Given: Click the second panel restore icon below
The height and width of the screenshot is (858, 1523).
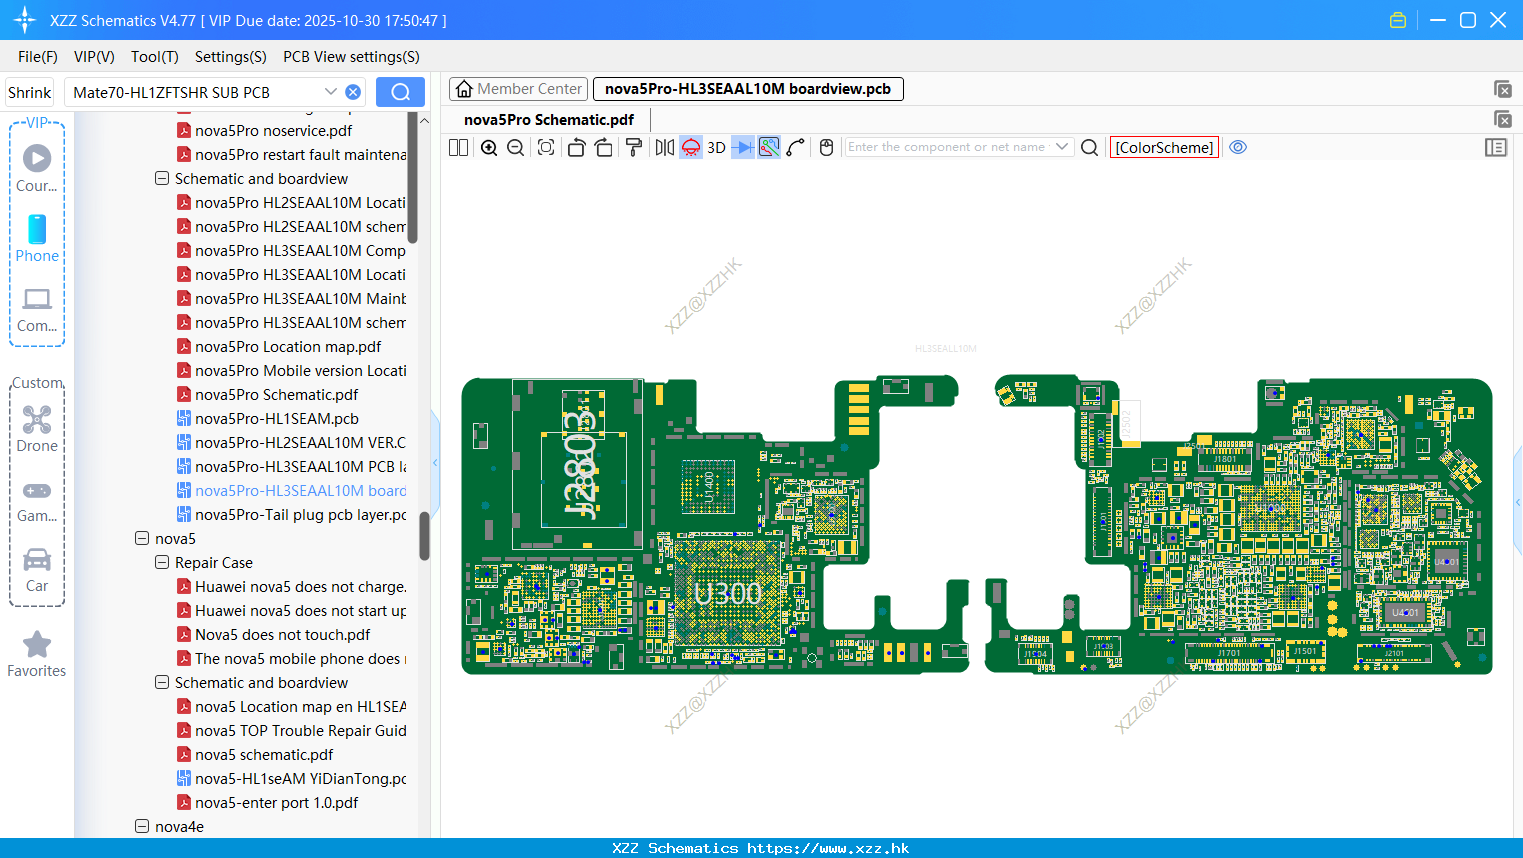Looking at the screenshot, I should click(x=1502, y=119).
